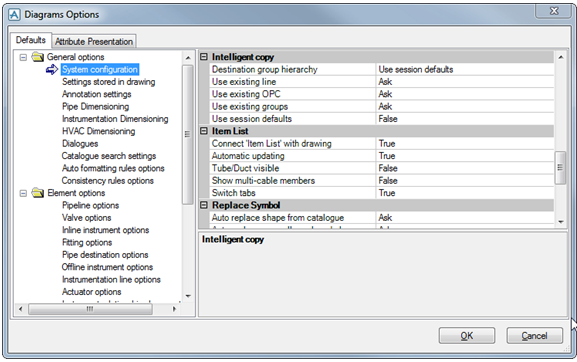577x362 pixels.
Task: Click the Destination group hierarchy value
Action: (x=465, y=70)
